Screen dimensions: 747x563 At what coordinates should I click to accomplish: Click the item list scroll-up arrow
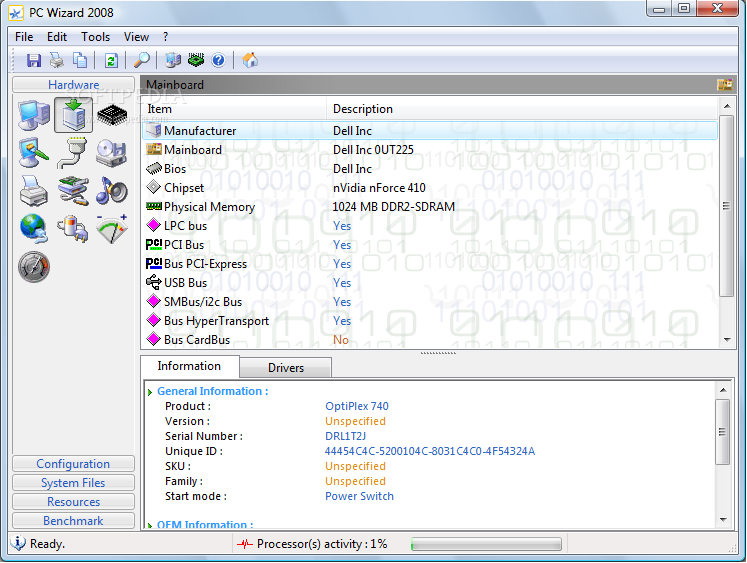tap(727, 106)
